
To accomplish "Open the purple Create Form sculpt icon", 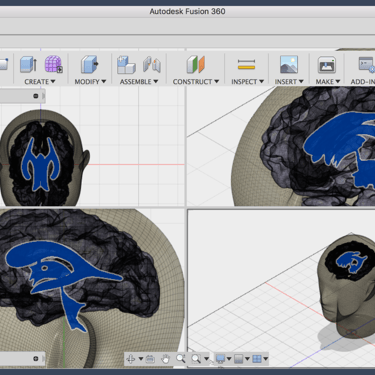I will (x=54, y=64).
